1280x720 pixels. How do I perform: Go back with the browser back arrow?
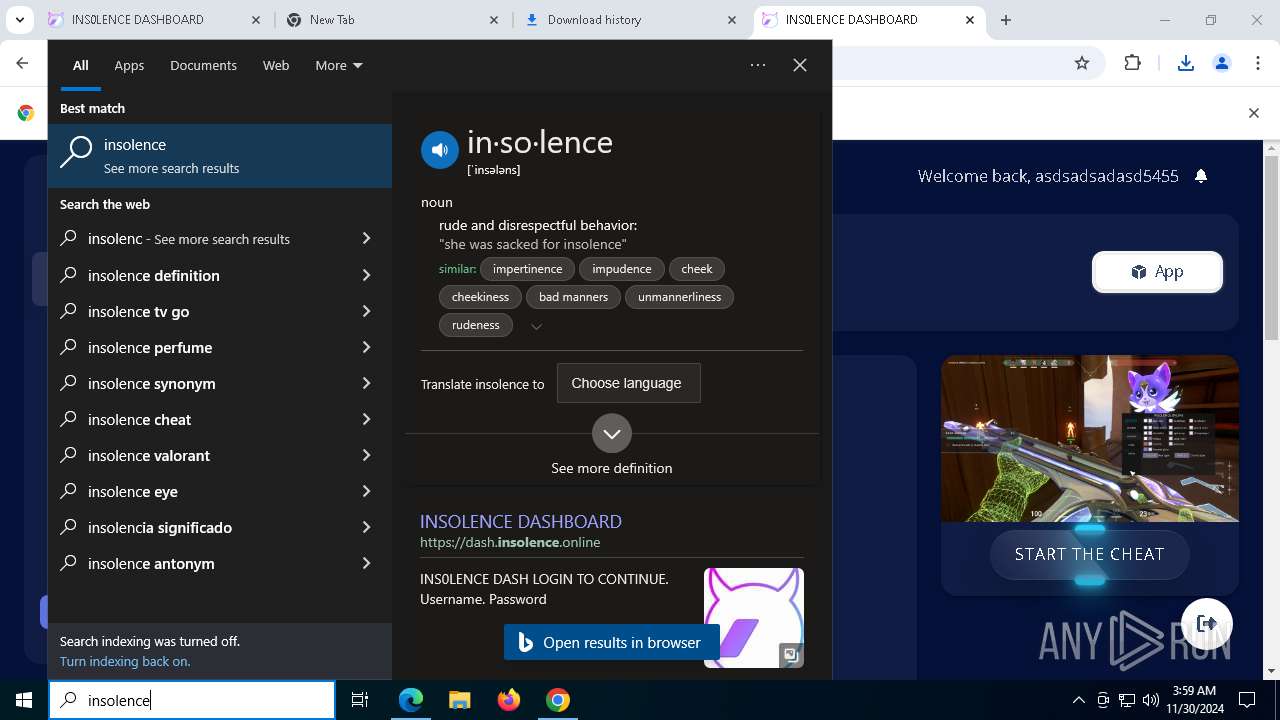click(22, 63)
